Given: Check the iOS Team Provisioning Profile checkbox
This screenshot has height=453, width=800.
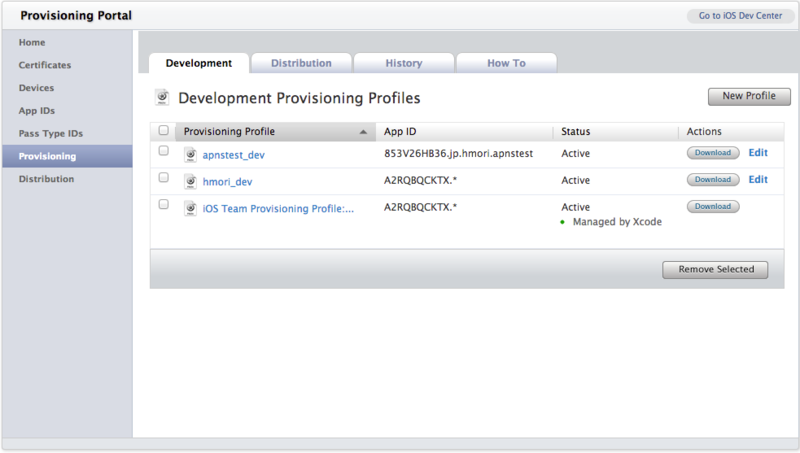Looking at the screenshot, I should coord(164,204).
